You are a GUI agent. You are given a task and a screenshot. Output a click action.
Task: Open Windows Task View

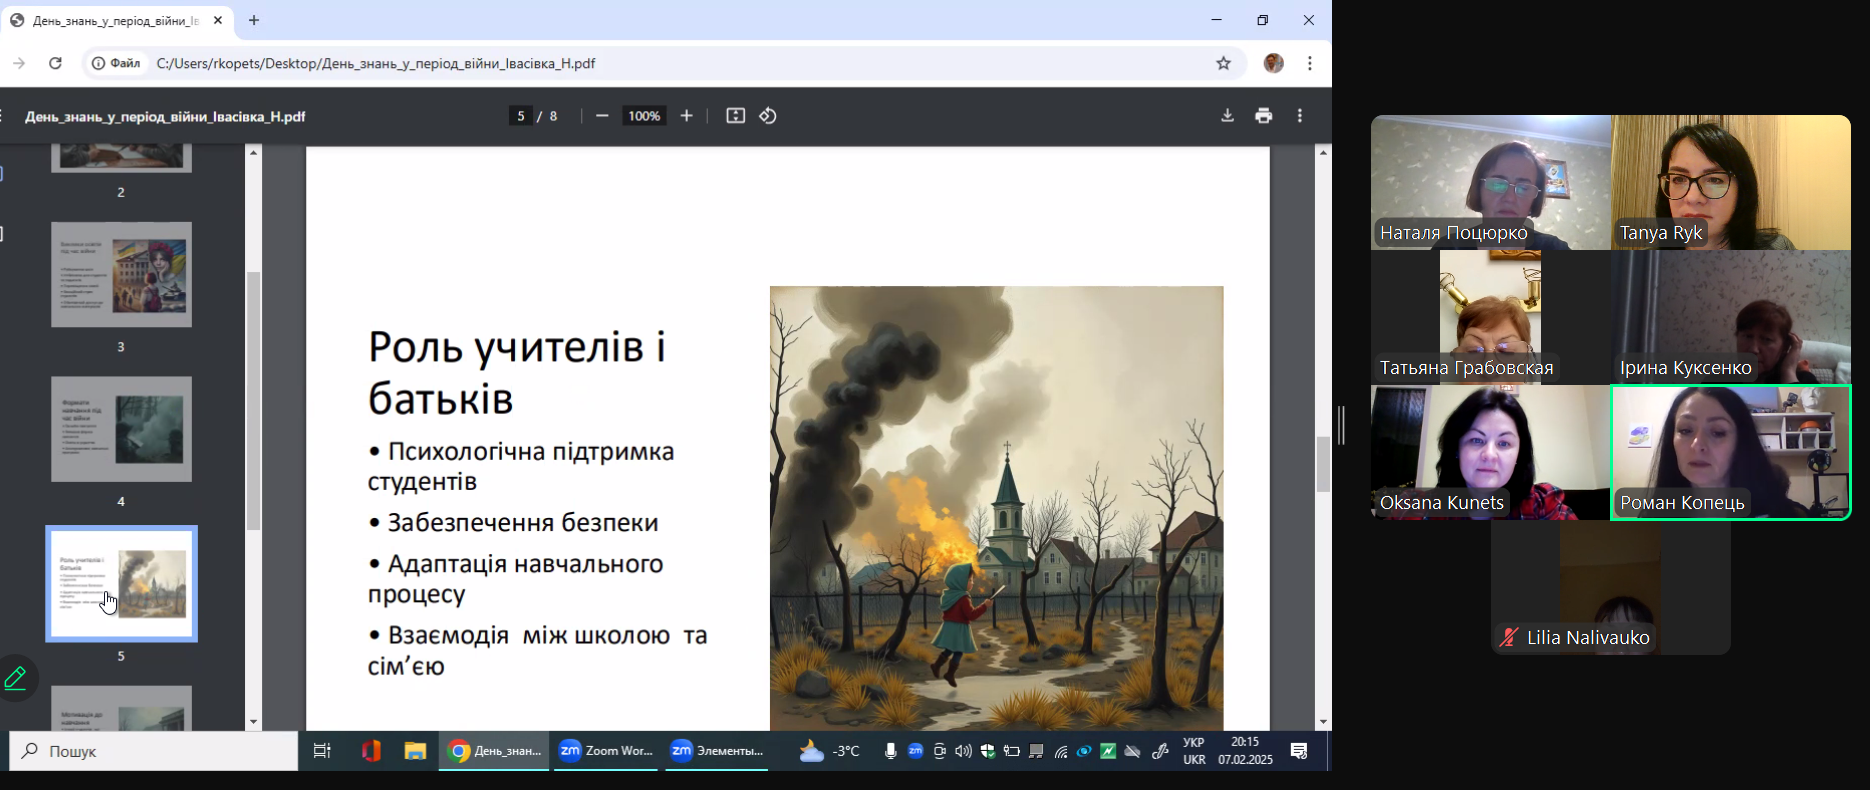pos(322,751)
